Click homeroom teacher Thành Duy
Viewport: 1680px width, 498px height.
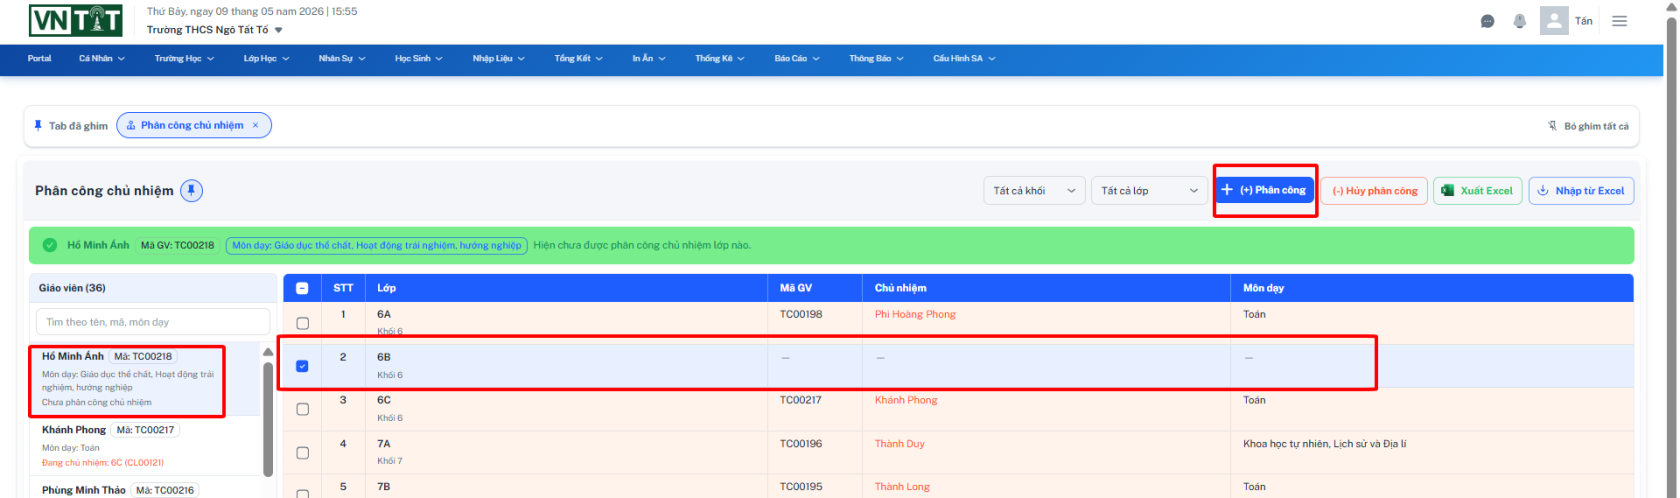(900, 444)
